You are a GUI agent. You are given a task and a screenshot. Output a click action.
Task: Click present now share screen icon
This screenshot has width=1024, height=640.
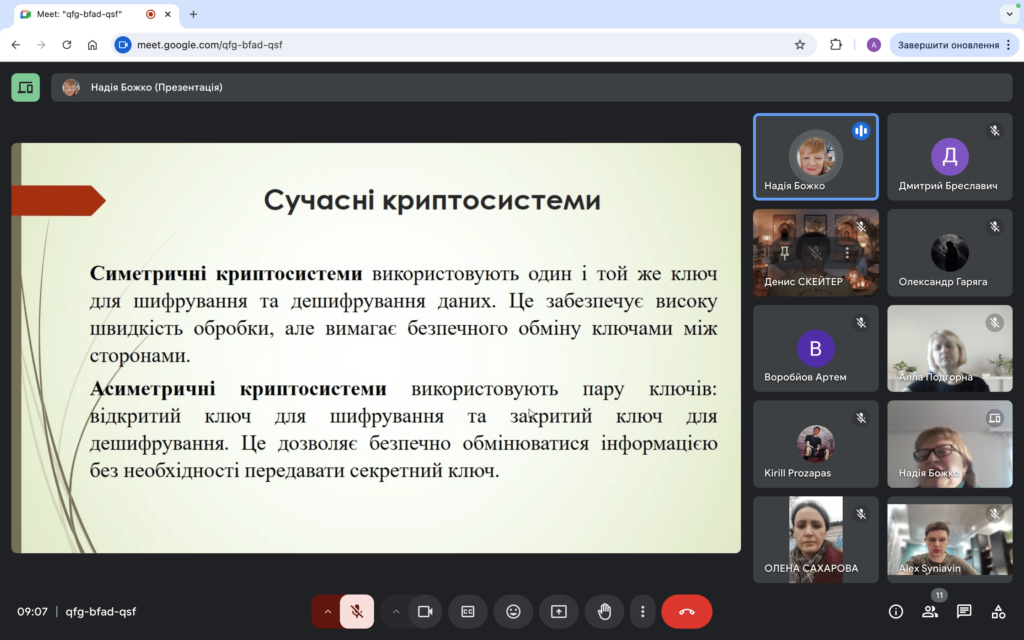(x=558, y=612)
